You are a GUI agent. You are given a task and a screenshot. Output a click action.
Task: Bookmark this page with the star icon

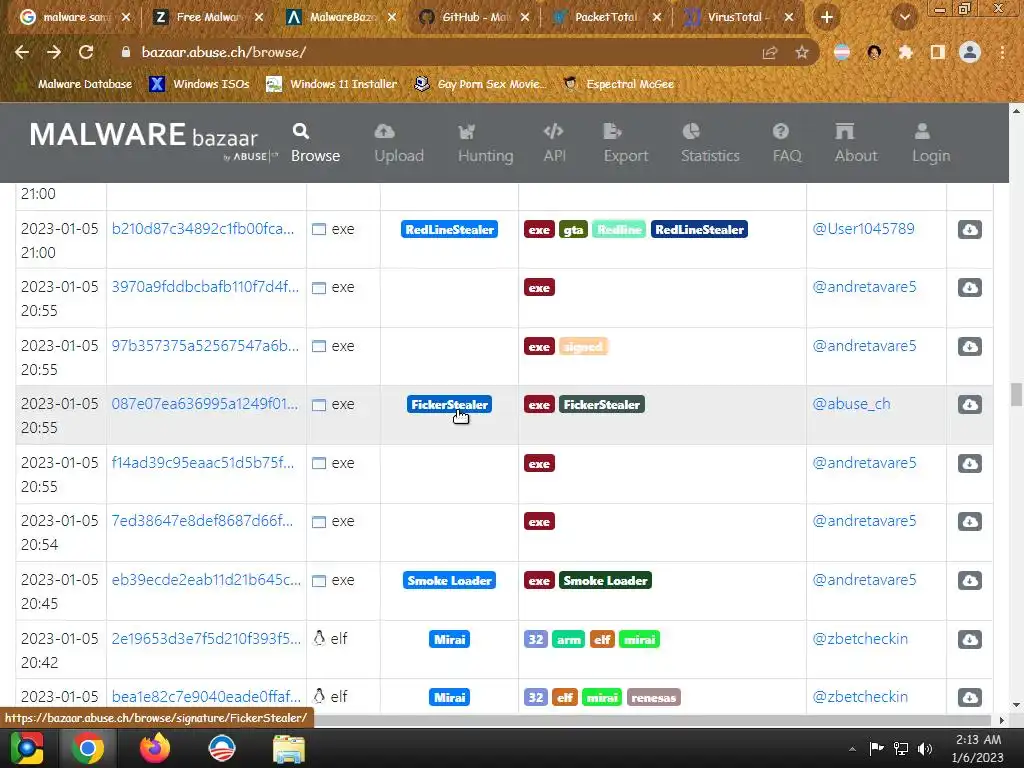coord(802,52)
